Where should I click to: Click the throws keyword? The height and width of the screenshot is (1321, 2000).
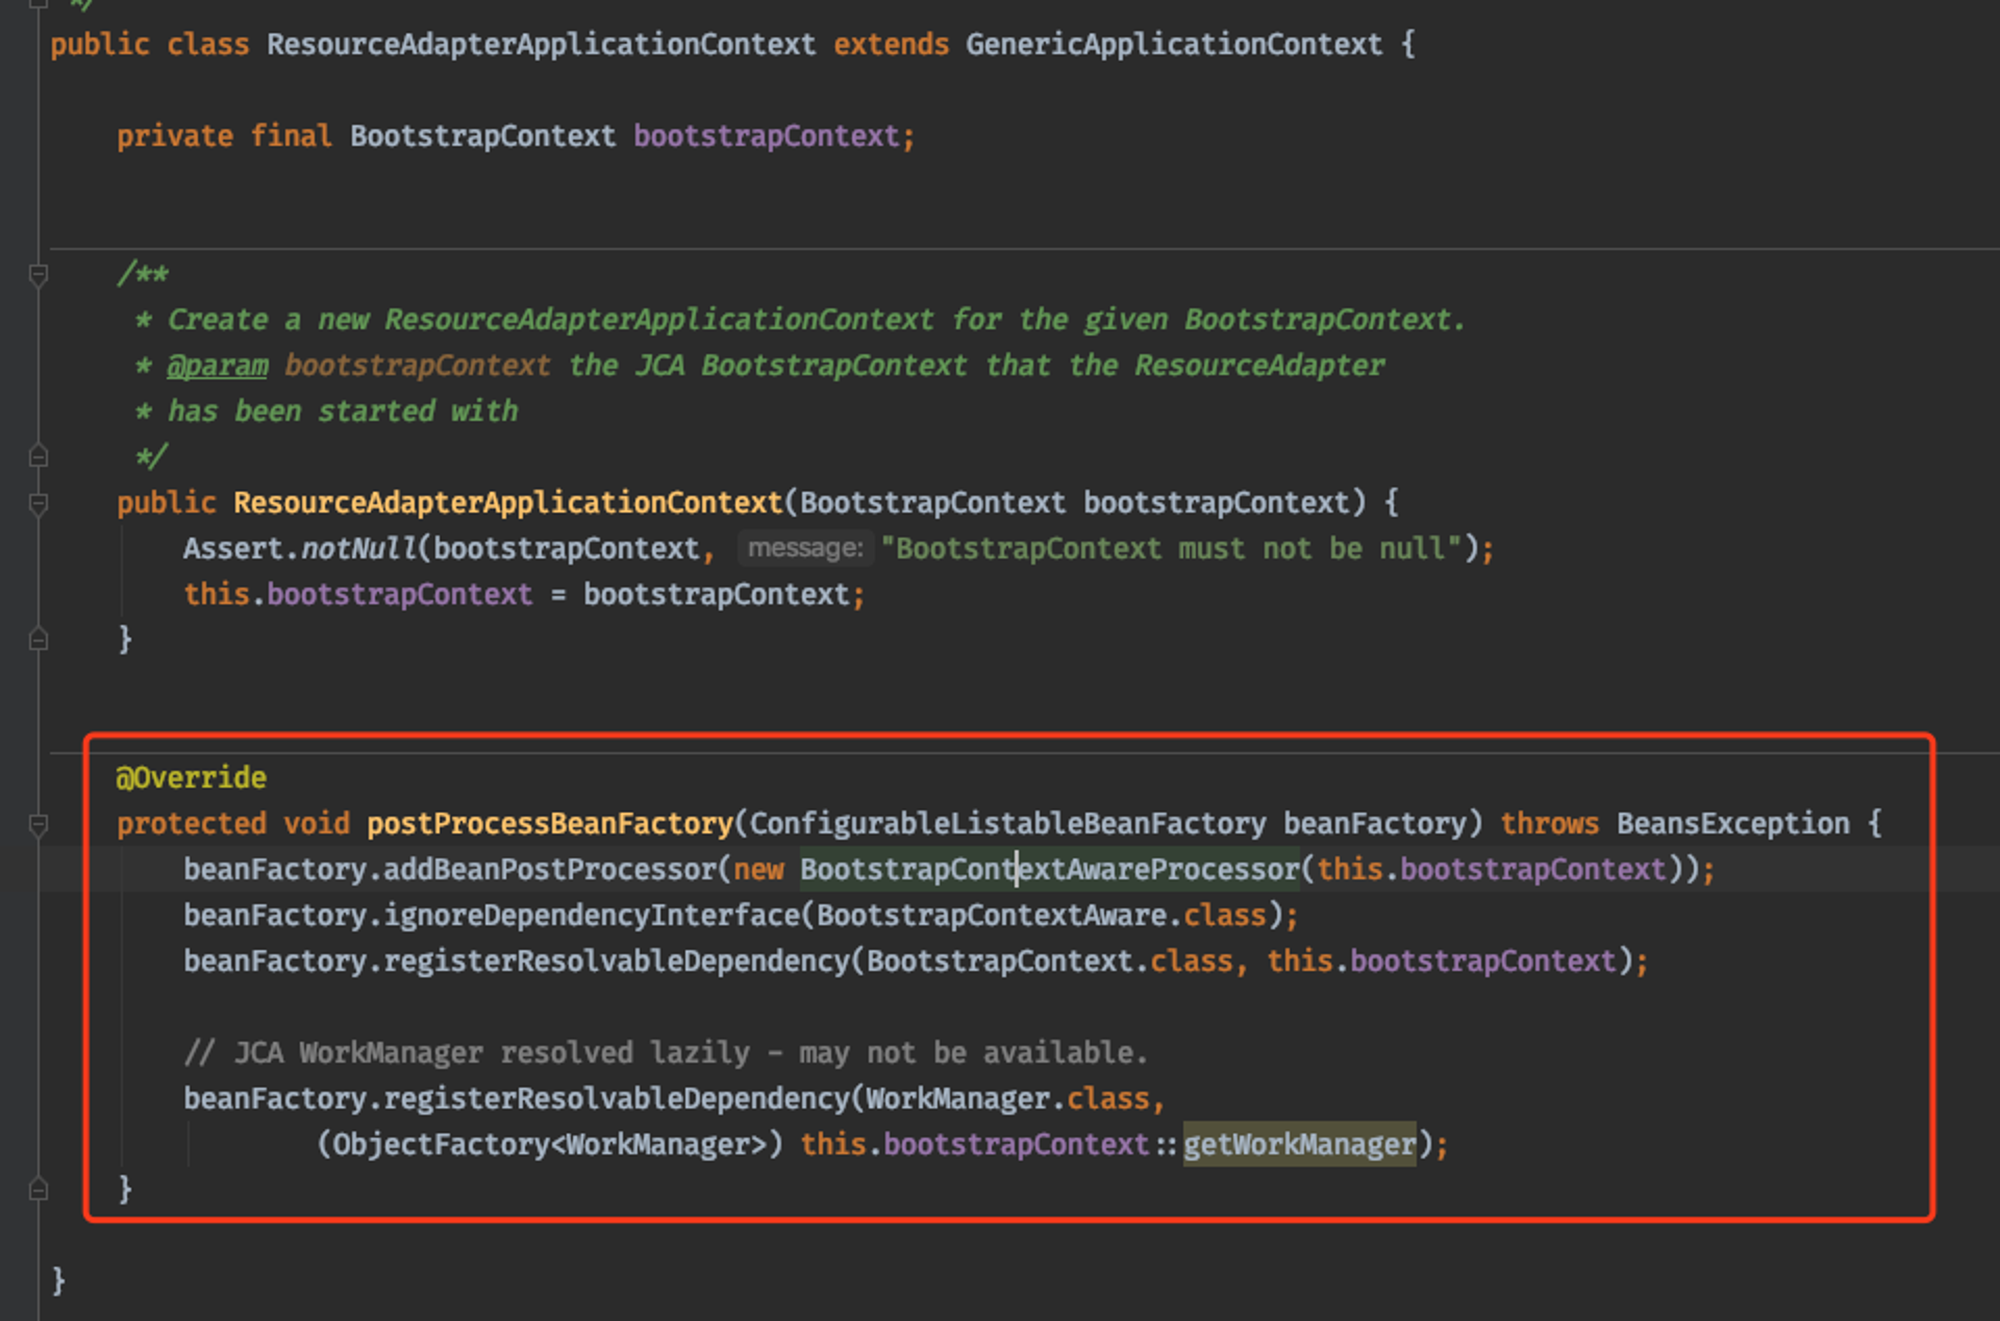[1549, 824]
